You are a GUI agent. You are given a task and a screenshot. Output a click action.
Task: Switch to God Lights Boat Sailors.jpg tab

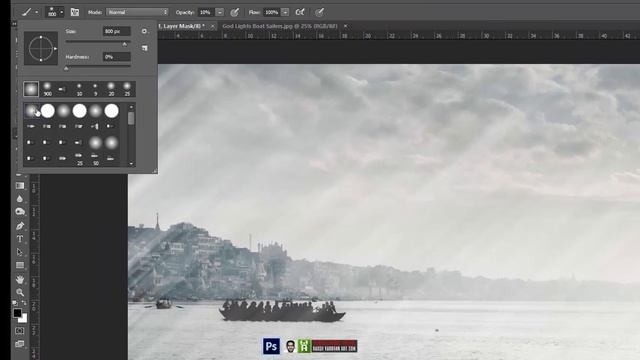pyautogui.click(x=280, y=26)
